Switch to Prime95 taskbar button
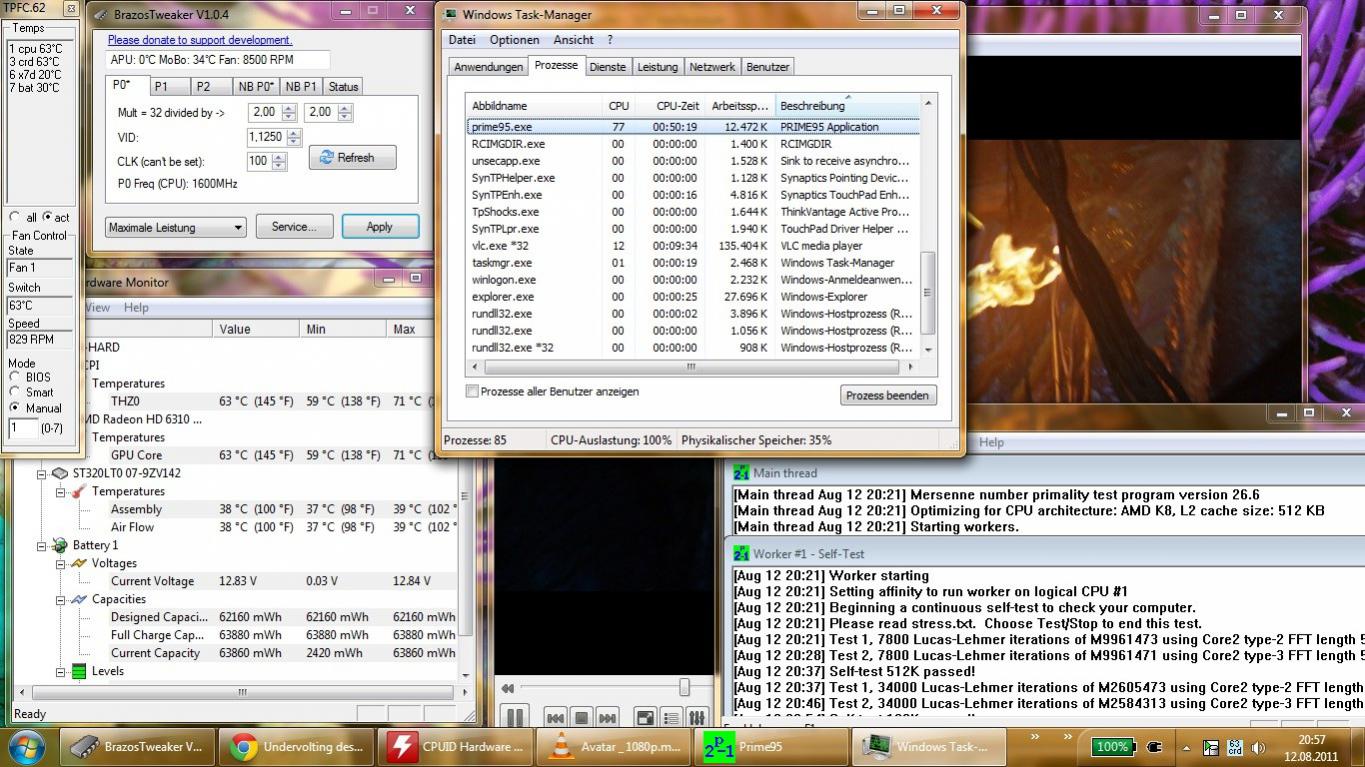This screenshot has width=1365, height=767. [x=770, y=746]
